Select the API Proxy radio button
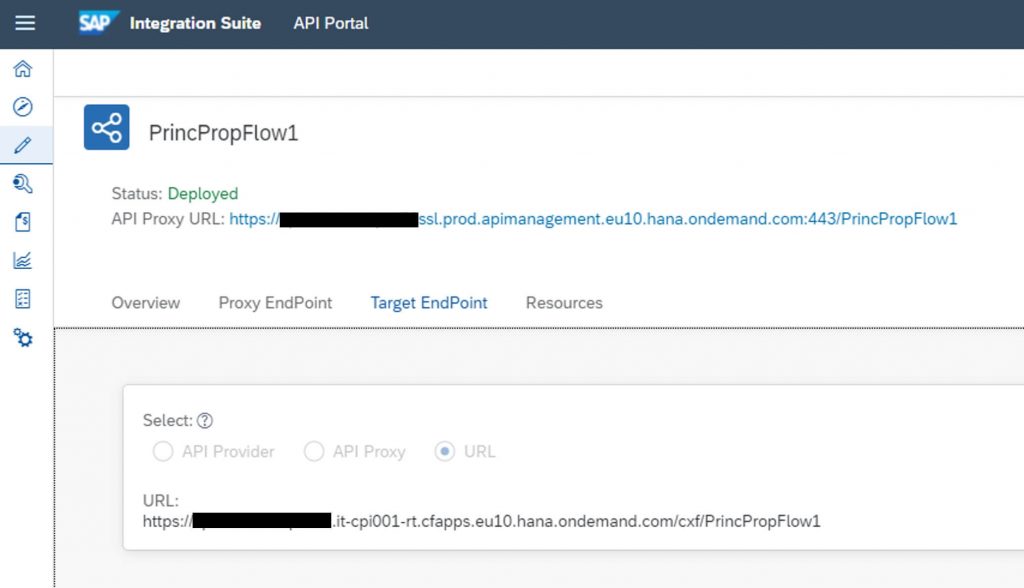1024x588 pixels. click(314, 451)
